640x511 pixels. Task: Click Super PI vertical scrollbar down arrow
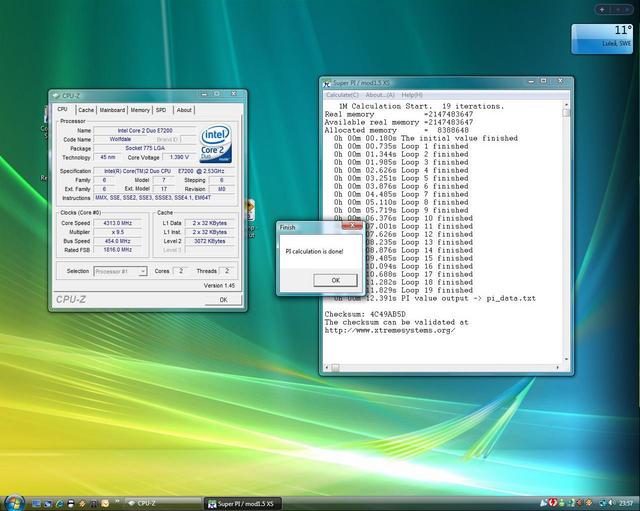(566, 360)
